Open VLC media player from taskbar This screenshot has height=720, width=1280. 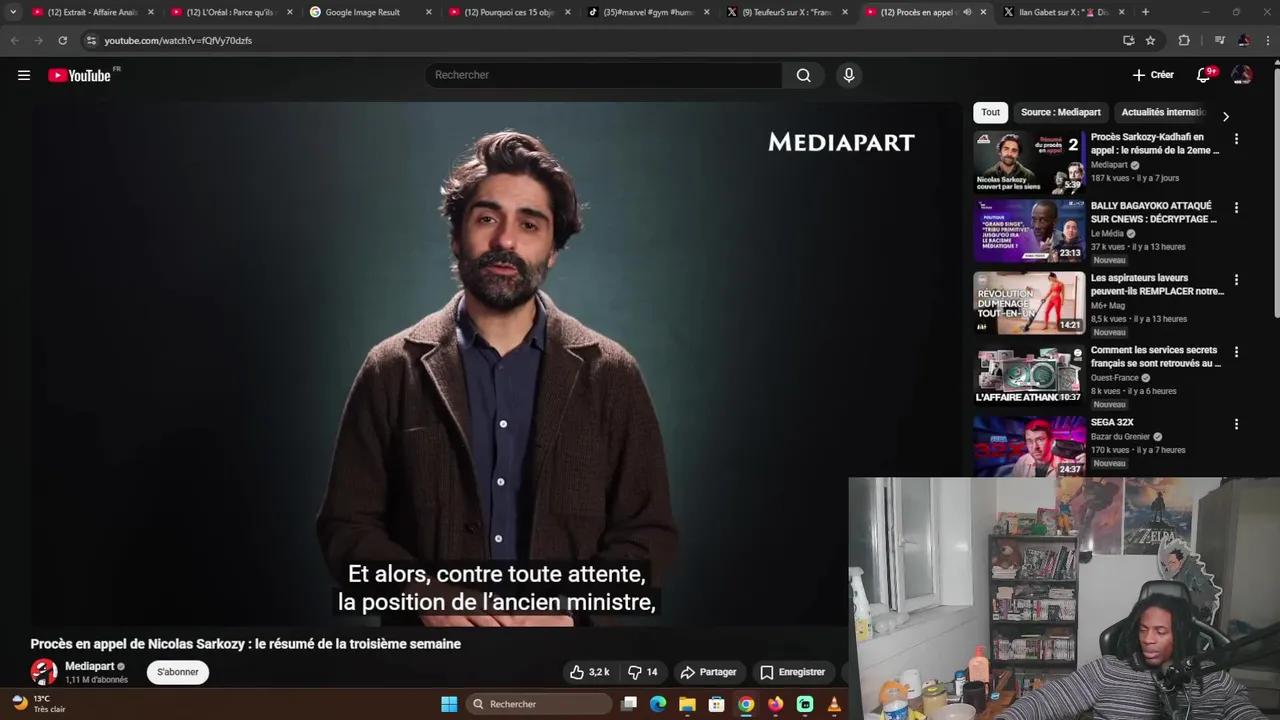pyautogui.click(x=834, y=704)
